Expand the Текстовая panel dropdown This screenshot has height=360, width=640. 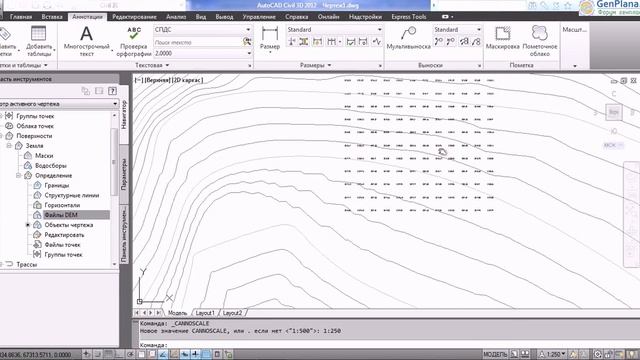tap(152, 65)
